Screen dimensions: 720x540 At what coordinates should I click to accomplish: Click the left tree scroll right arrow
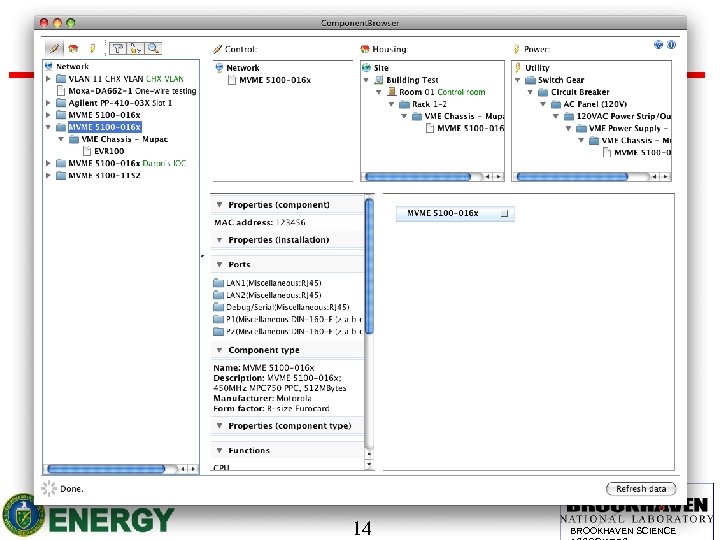point(193,469)
